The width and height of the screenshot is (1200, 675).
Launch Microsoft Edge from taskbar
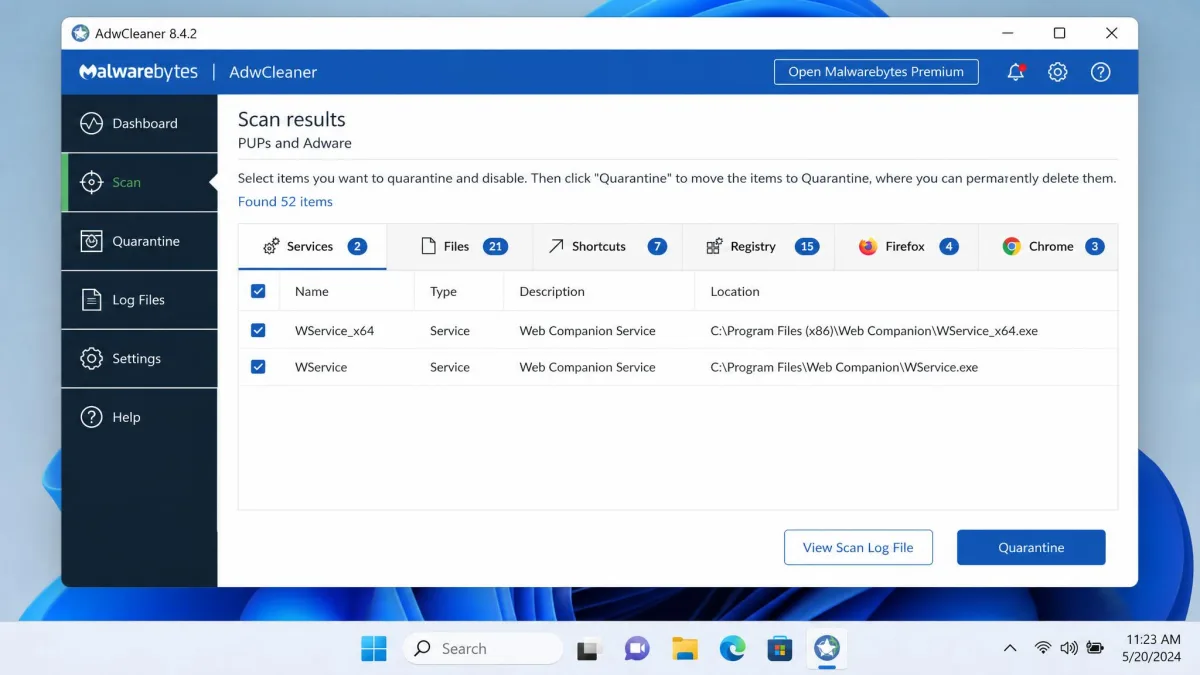click(x=732, y=649)
